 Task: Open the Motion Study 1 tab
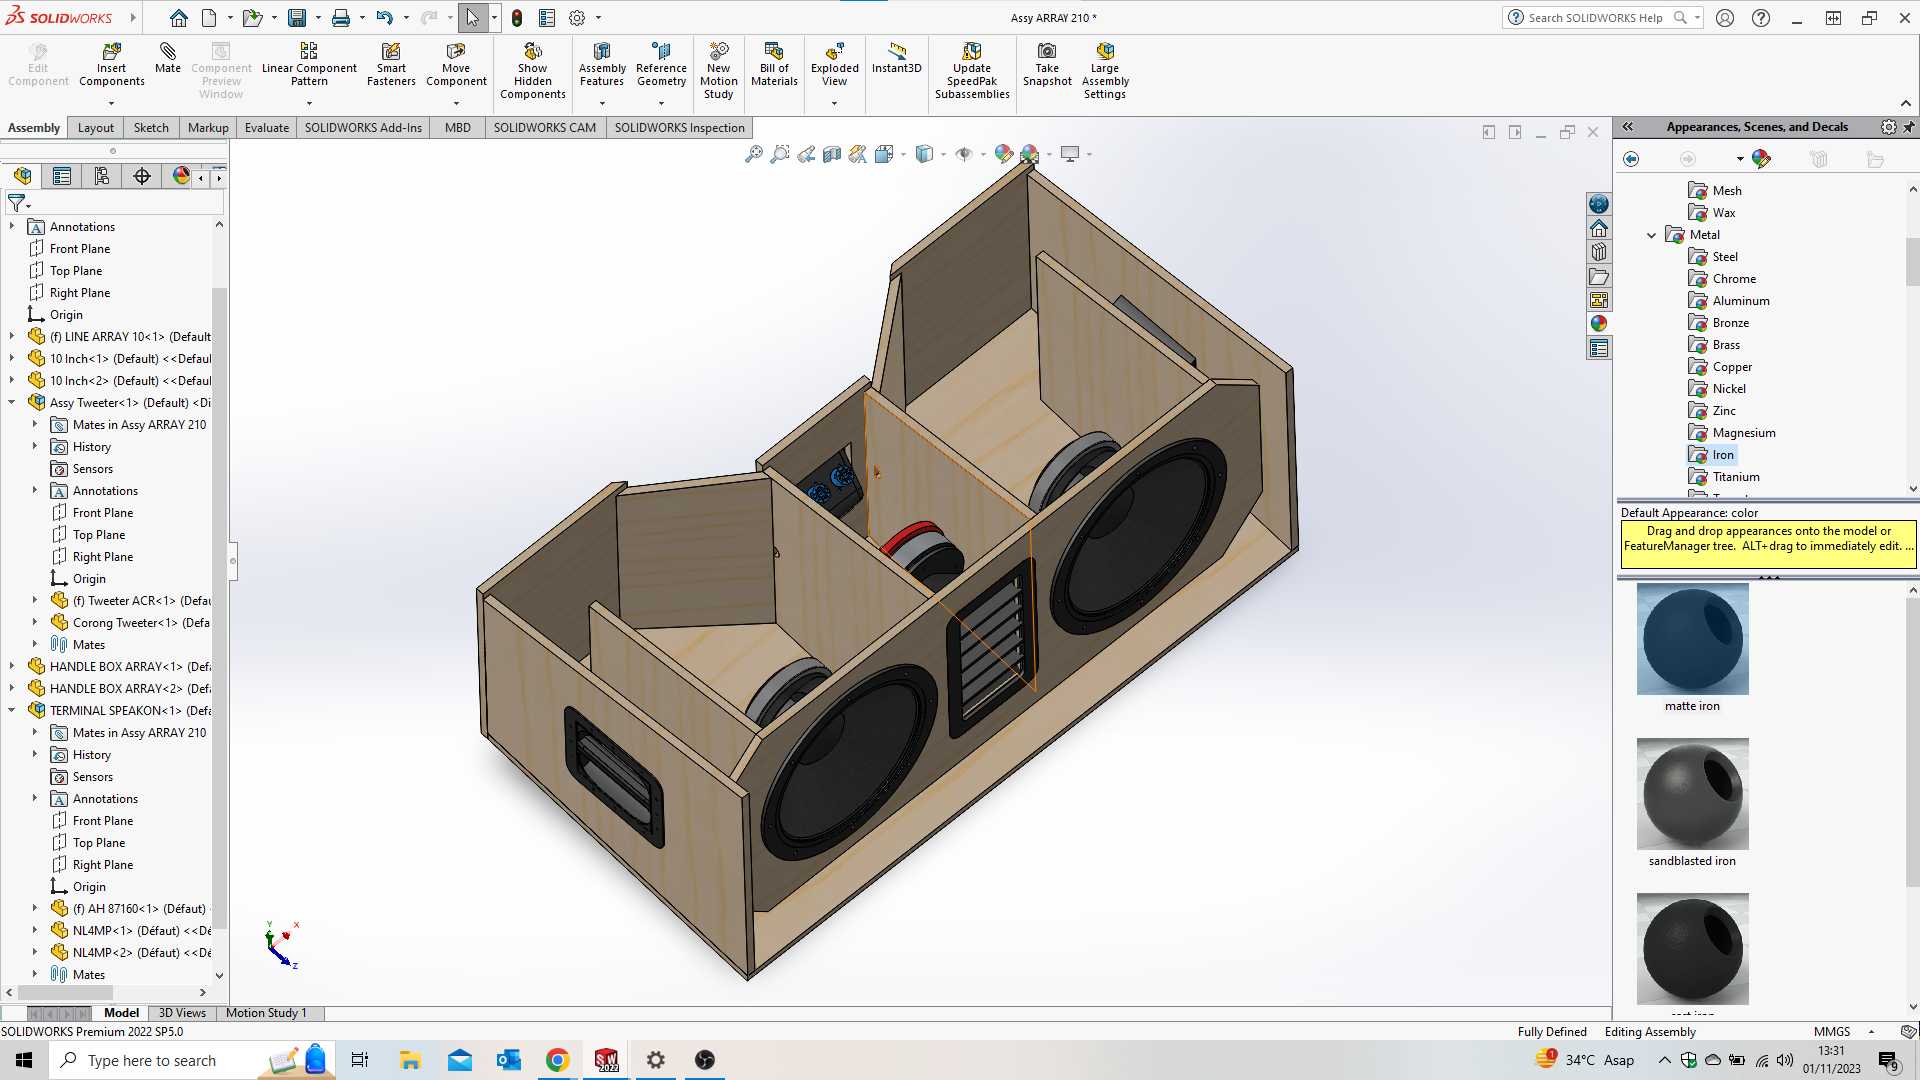pos(266,1013)
